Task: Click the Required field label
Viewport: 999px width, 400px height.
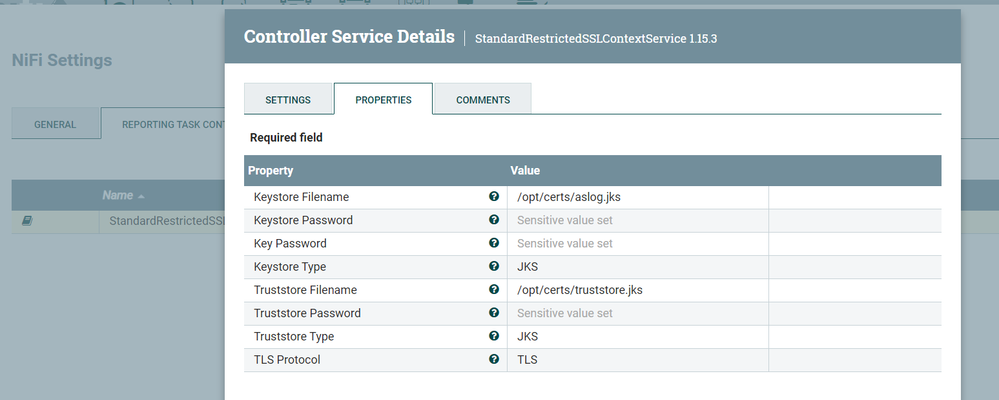Action: (x=286, y=138)
